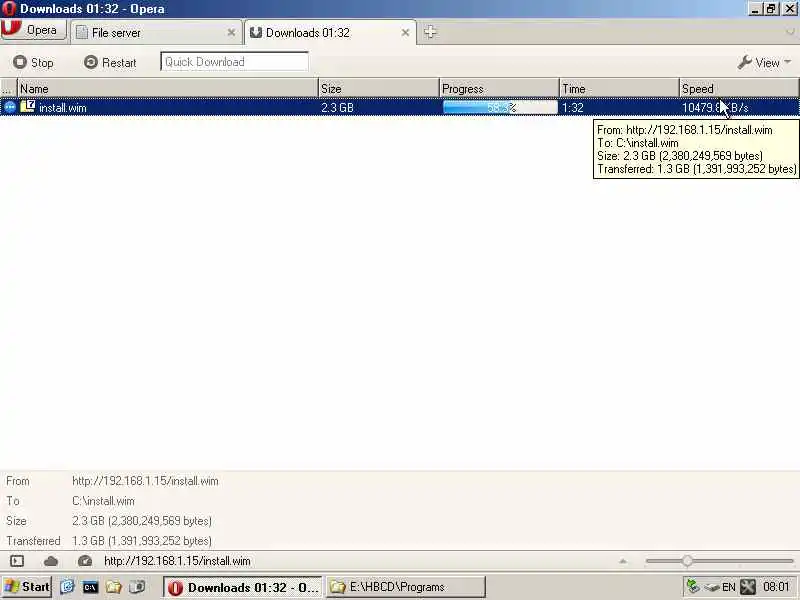800x600 pixels.
Task: Activate Opera Downloads taskbar button
Action: 243,587
